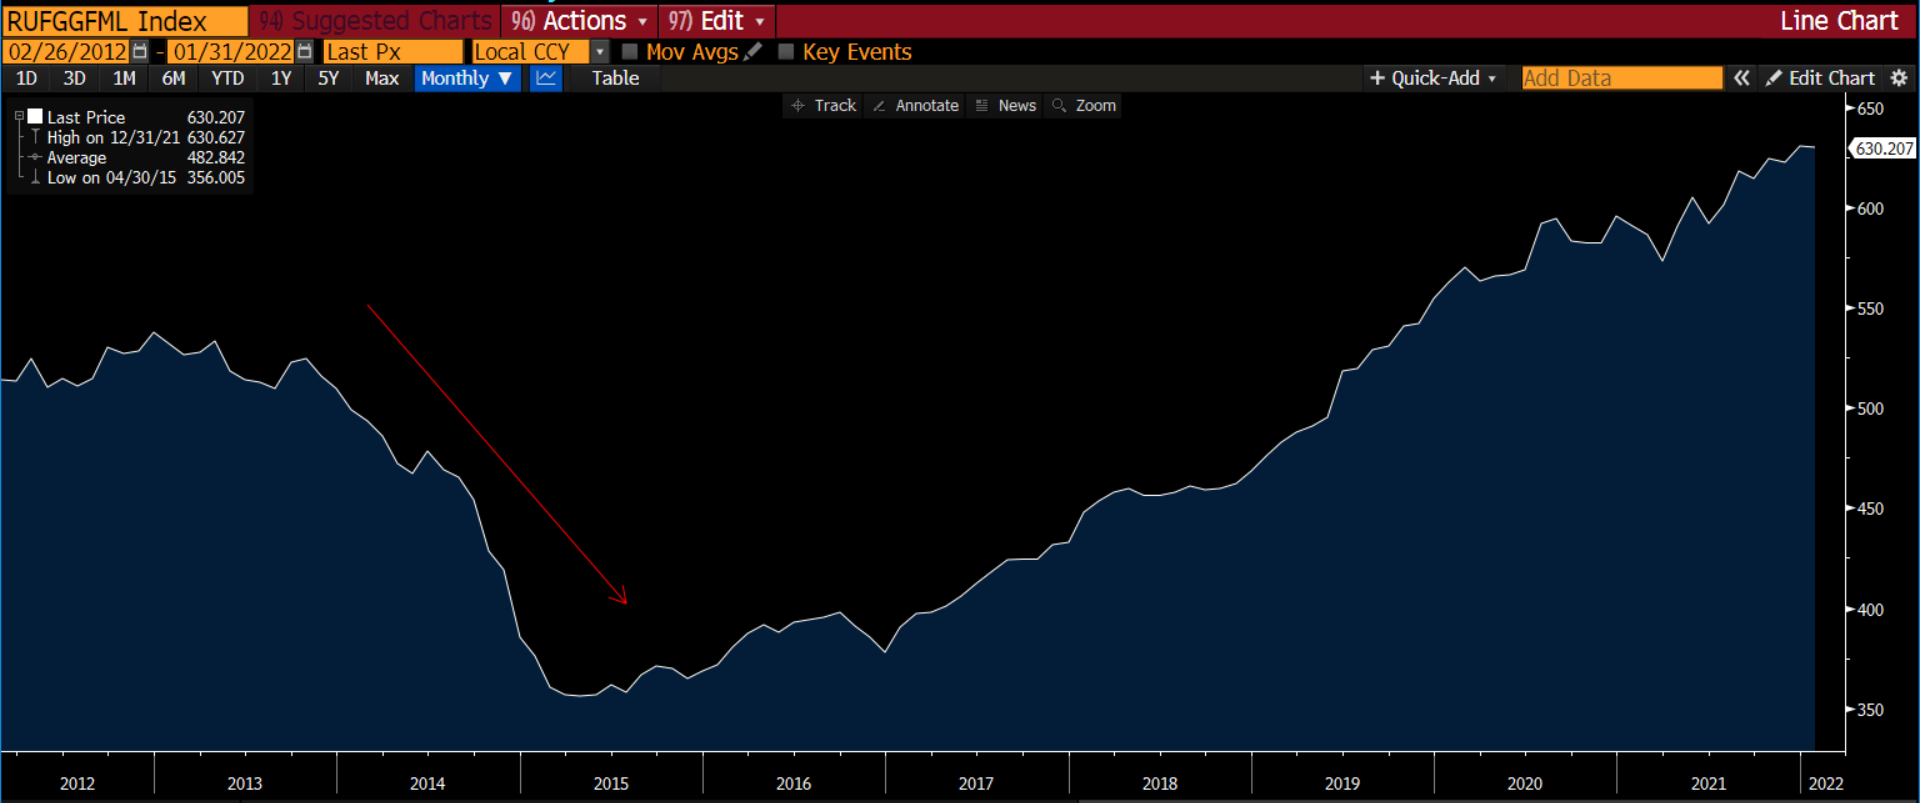Click the 2014 x-axis year label

(x=427, y=783)
